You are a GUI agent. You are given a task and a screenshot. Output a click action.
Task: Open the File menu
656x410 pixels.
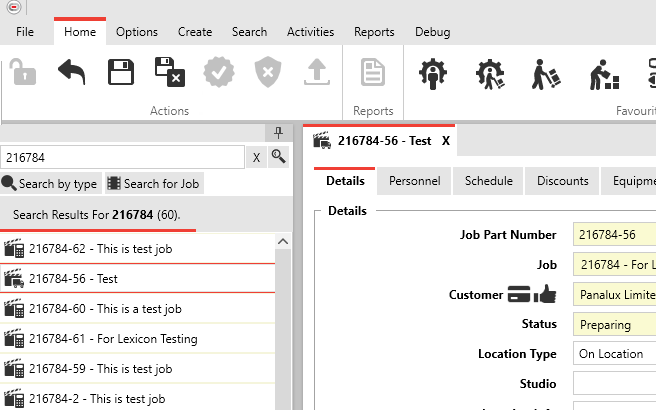point(25,32)
